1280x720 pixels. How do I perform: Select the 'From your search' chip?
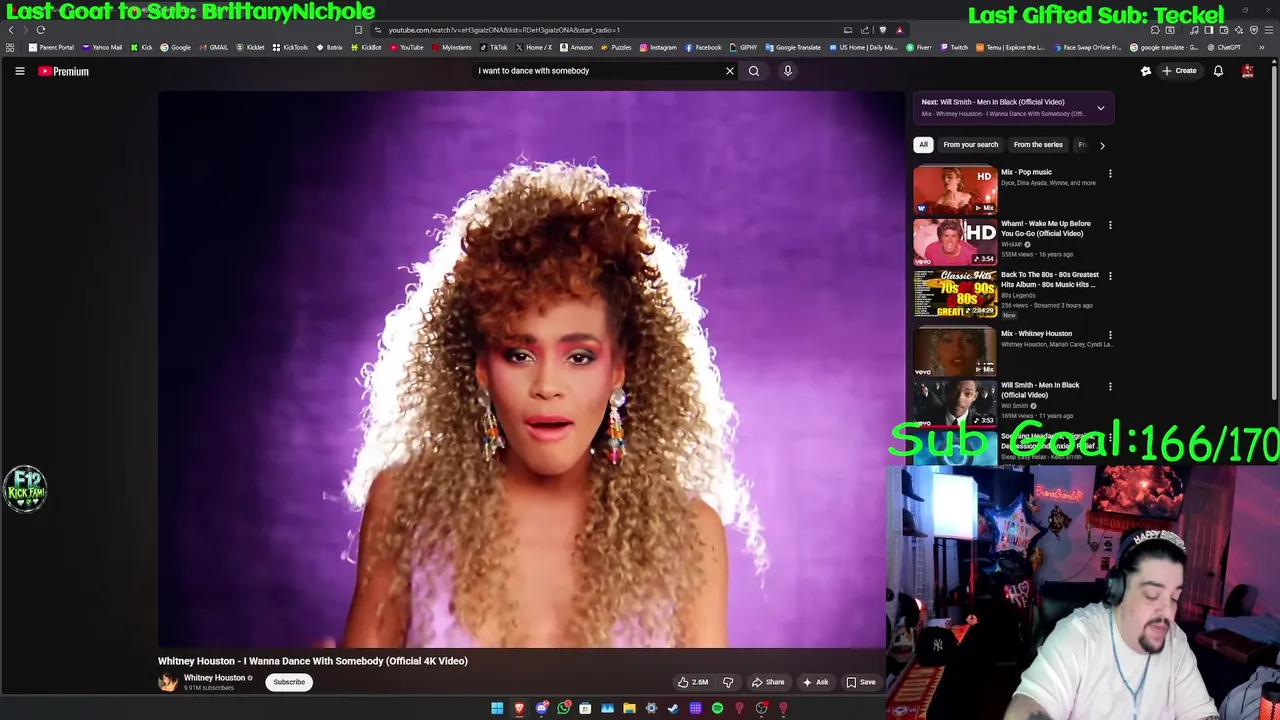(970, 145)
